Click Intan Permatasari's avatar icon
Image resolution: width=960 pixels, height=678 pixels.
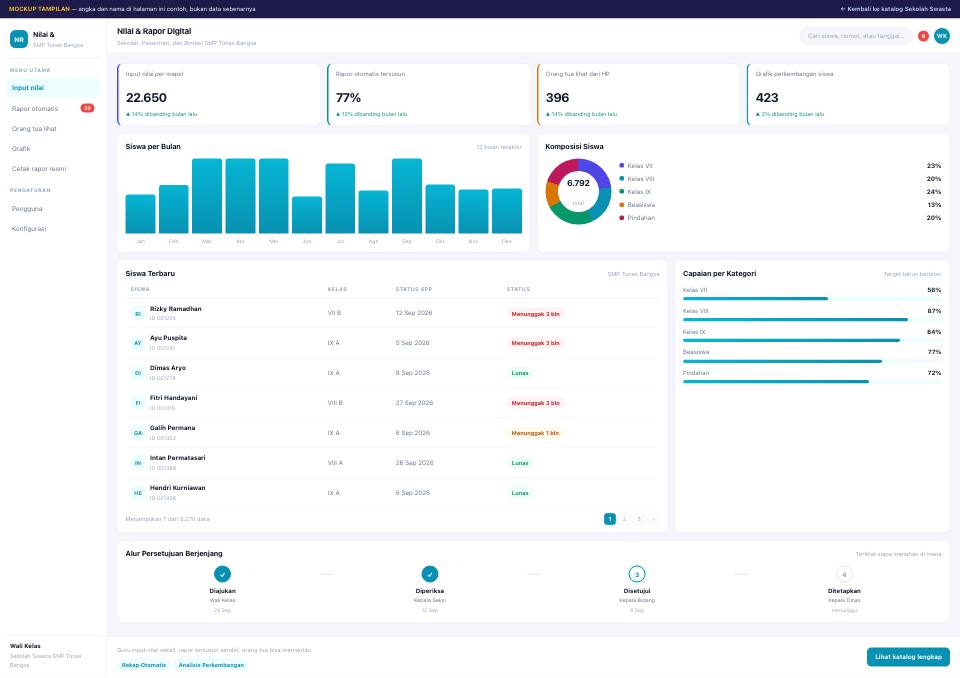138,463
